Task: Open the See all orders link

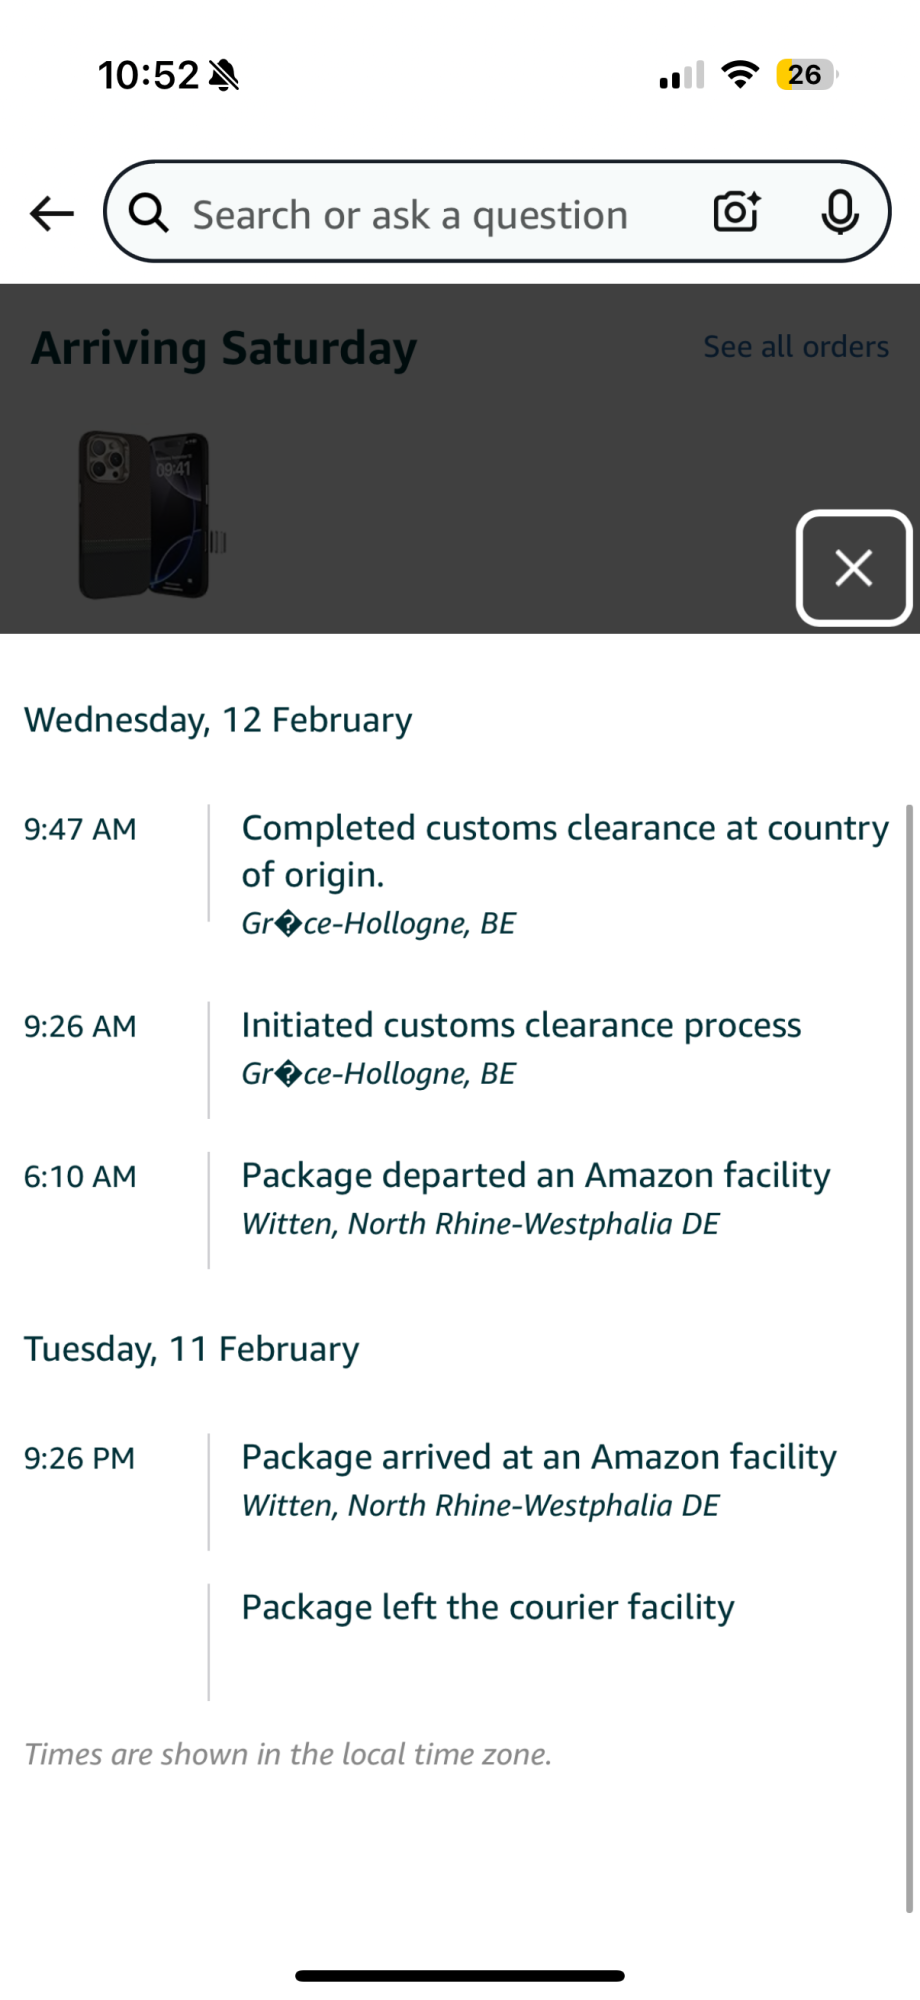Action: click(x=796, y=347)
